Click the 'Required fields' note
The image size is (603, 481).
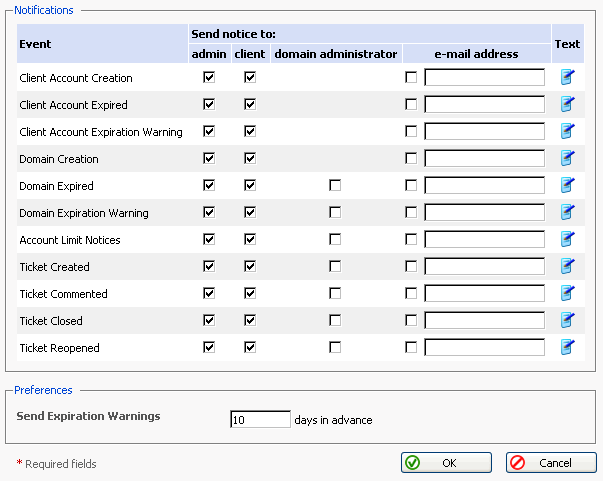click(x=61, y=464)
